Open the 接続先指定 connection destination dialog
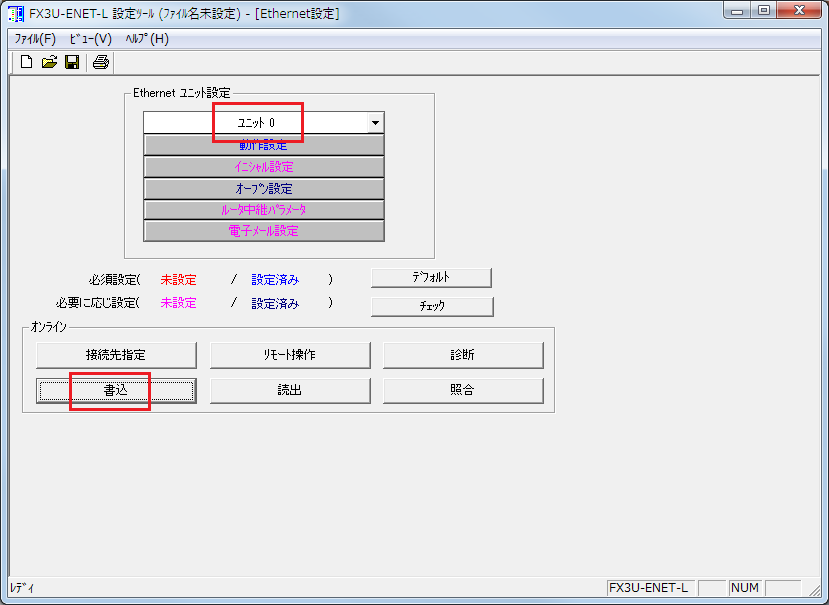The height and width of the screenshot is (605, 829). [x=116, y=355]
